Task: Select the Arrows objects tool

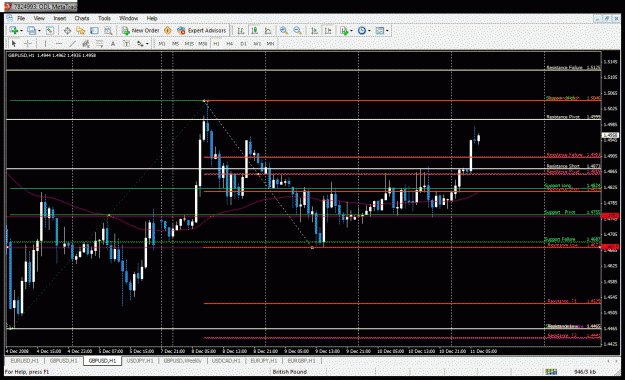Action: tap(140, 43)
